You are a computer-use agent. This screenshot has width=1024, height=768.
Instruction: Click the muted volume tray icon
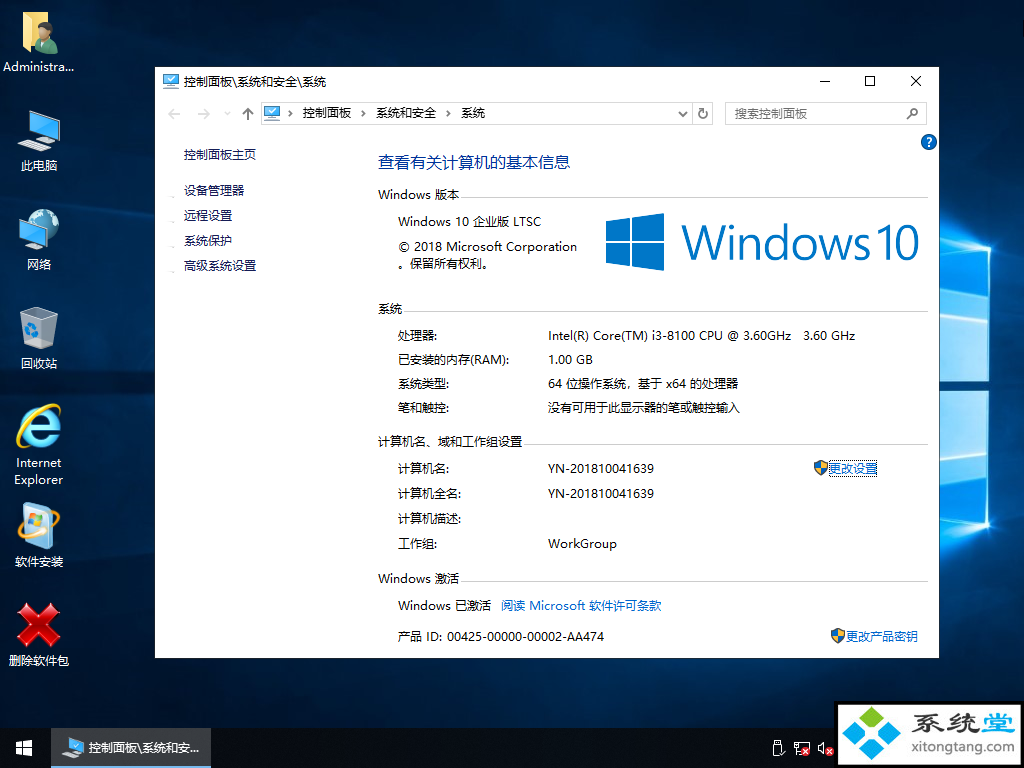[825, 748]
